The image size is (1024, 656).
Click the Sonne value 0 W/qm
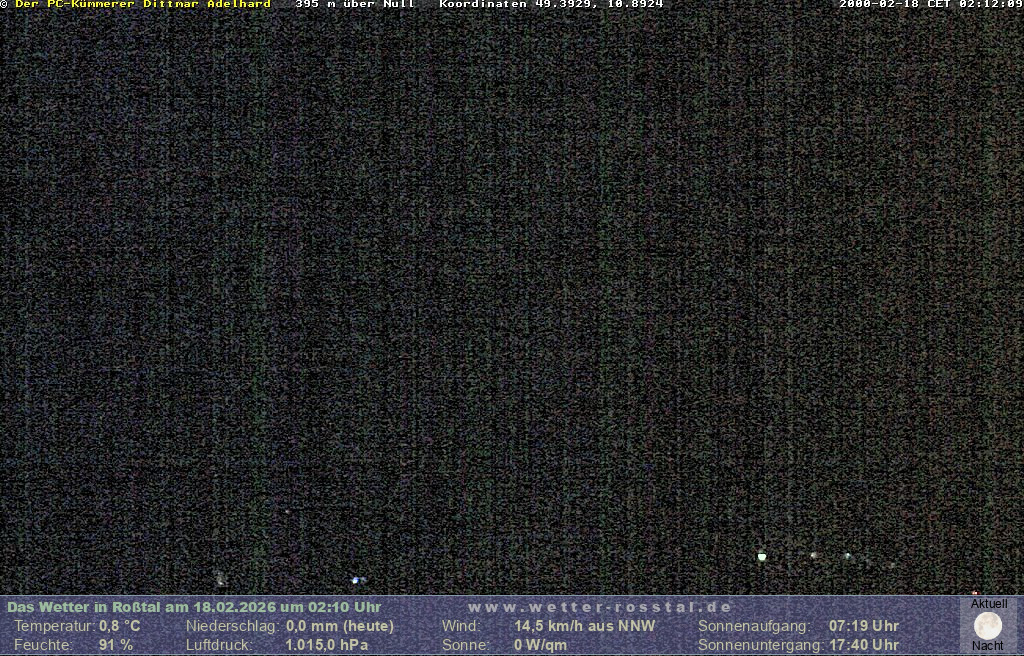pos(540,645)
